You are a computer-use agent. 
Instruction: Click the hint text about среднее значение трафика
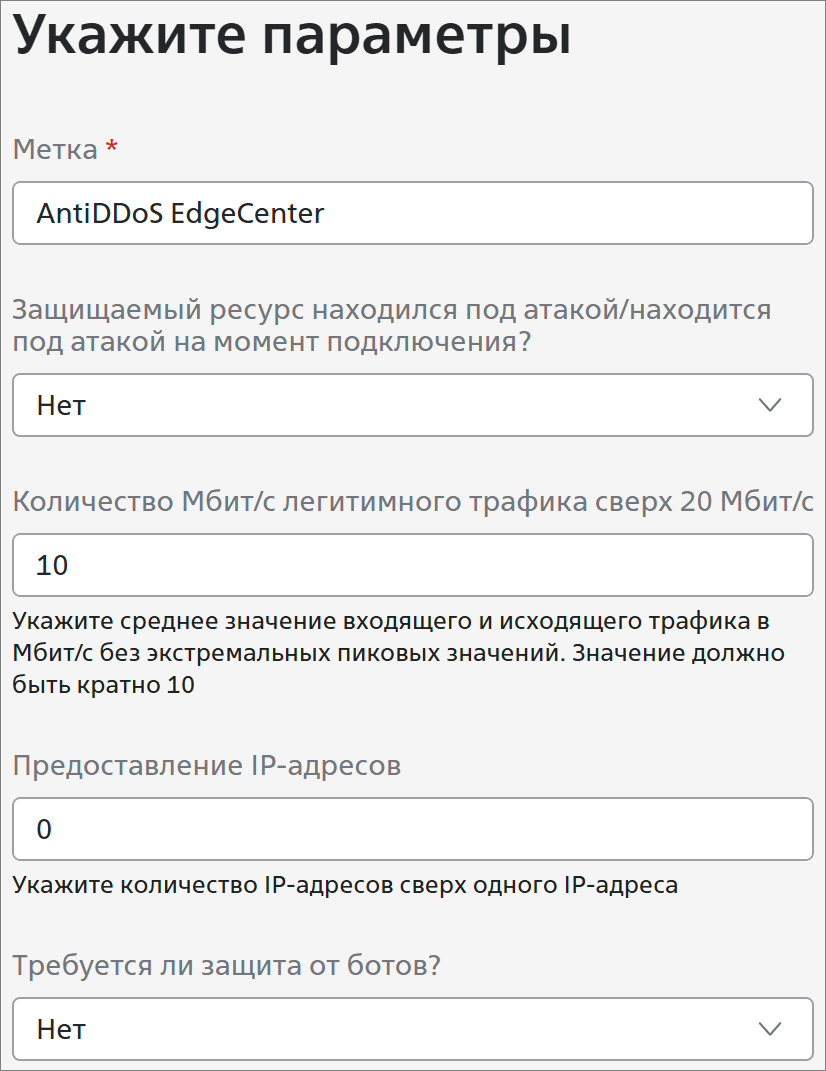(398, 653)
